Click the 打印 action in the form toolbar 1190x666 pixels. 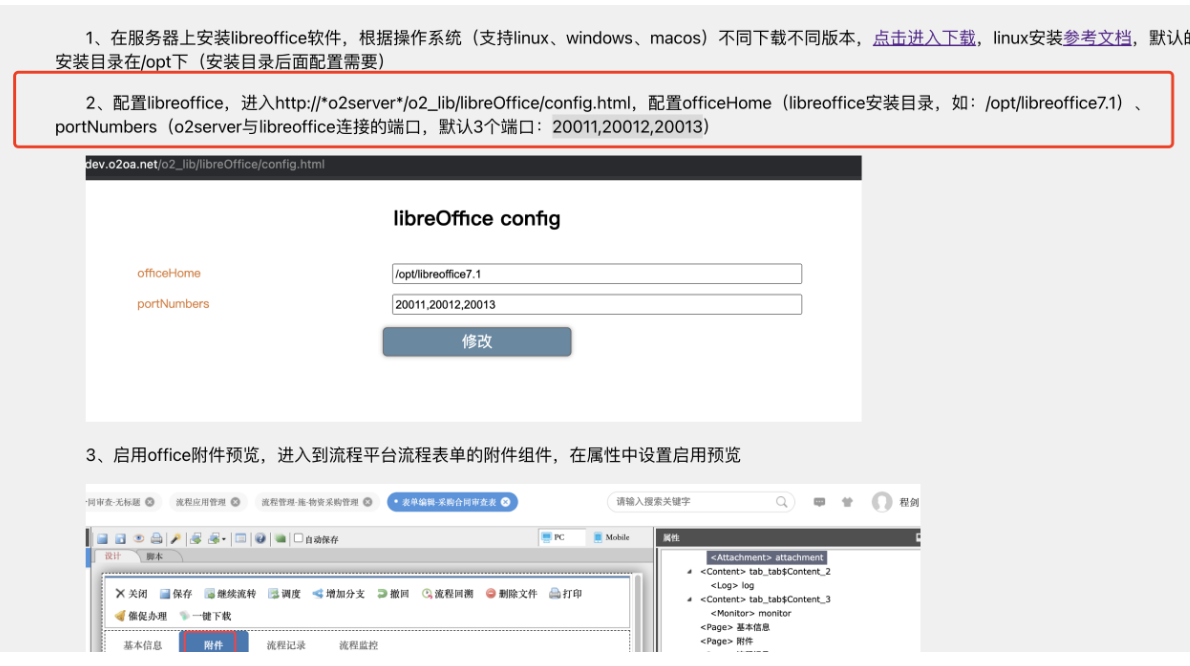coord(565,593)
